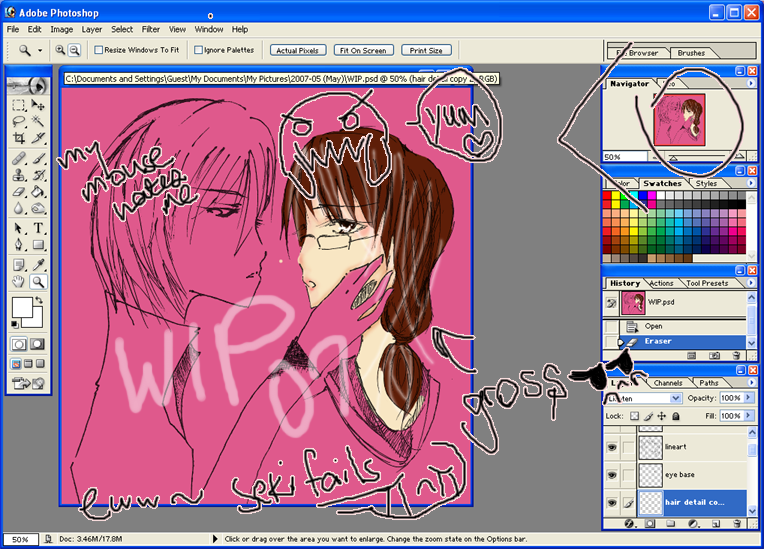The image size is (764, 549).
Task: Pick the yellow swatch in Swatches panel
Action: tap(616, 195)
